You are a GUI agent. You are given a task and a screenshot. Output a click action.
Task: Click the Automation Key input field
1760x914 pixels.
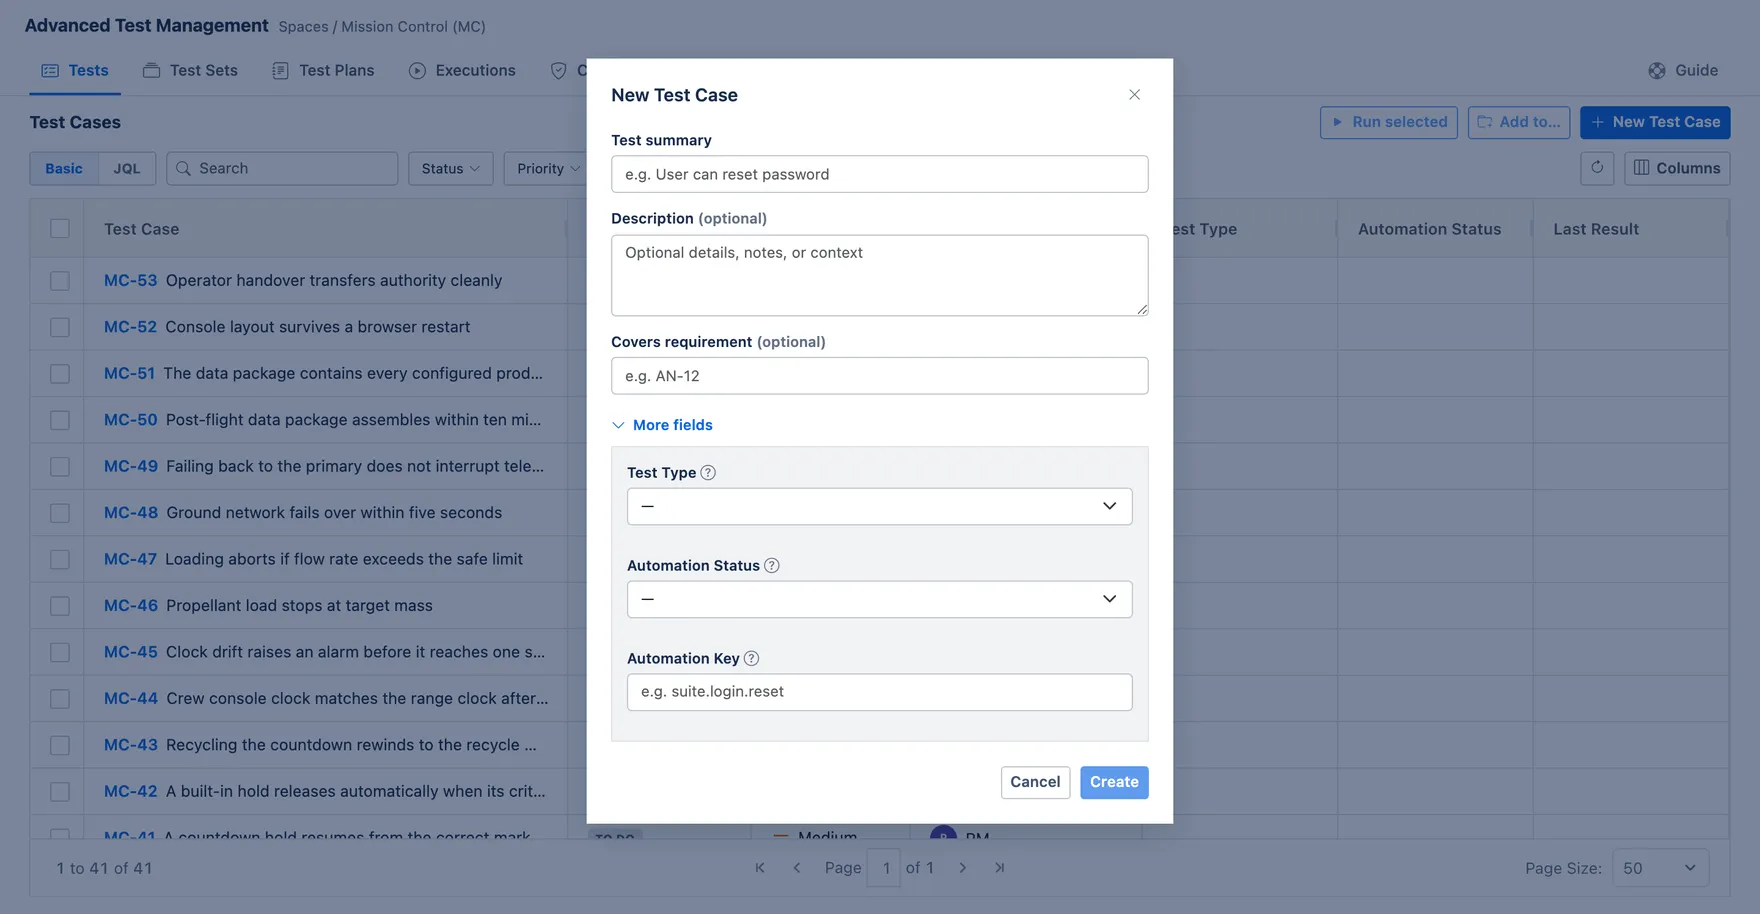point(880,692)
